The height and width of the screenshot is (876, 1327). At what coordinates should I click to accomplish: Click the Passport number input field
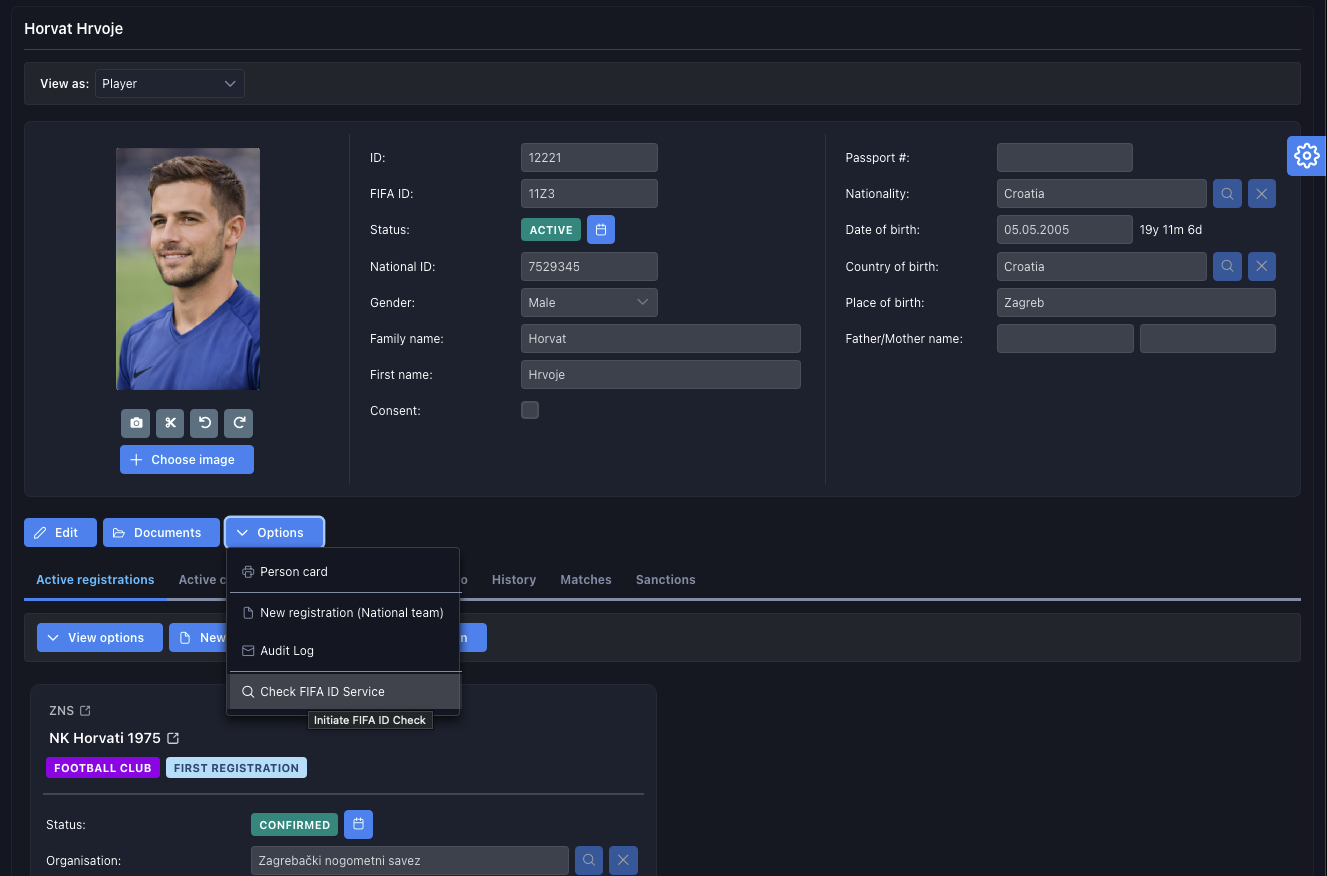point(1064,158)
